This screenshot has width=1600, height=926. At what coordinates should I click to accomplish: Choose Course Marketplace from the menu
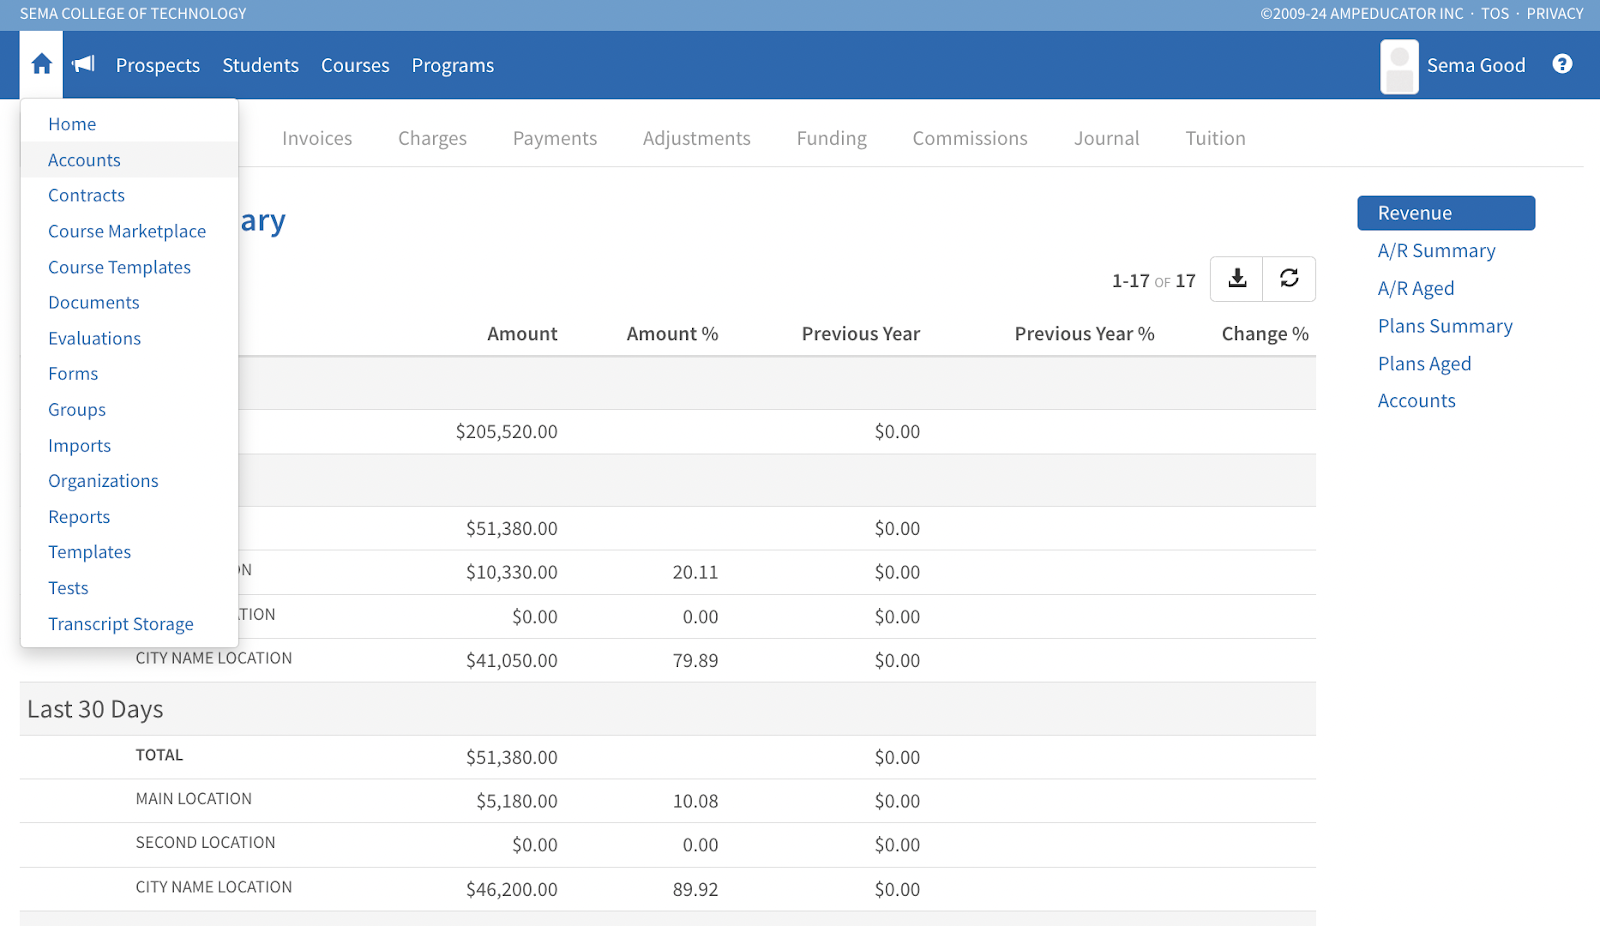click(x=129, y=231)
